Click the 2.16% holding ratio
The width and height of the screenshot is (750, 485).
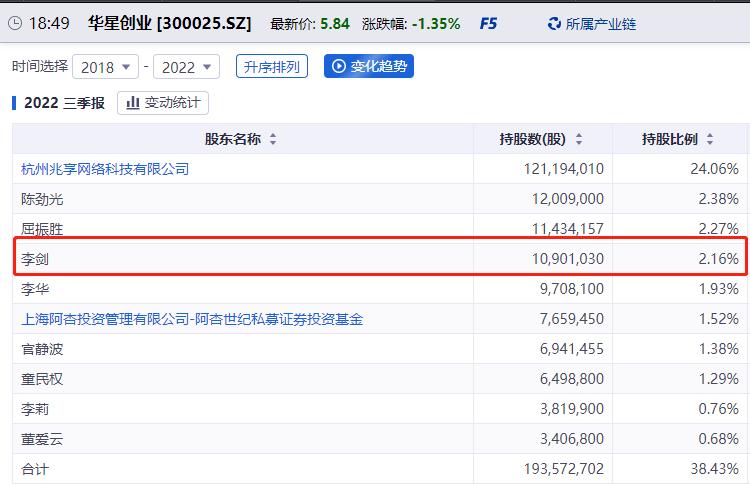click(718, 259)
